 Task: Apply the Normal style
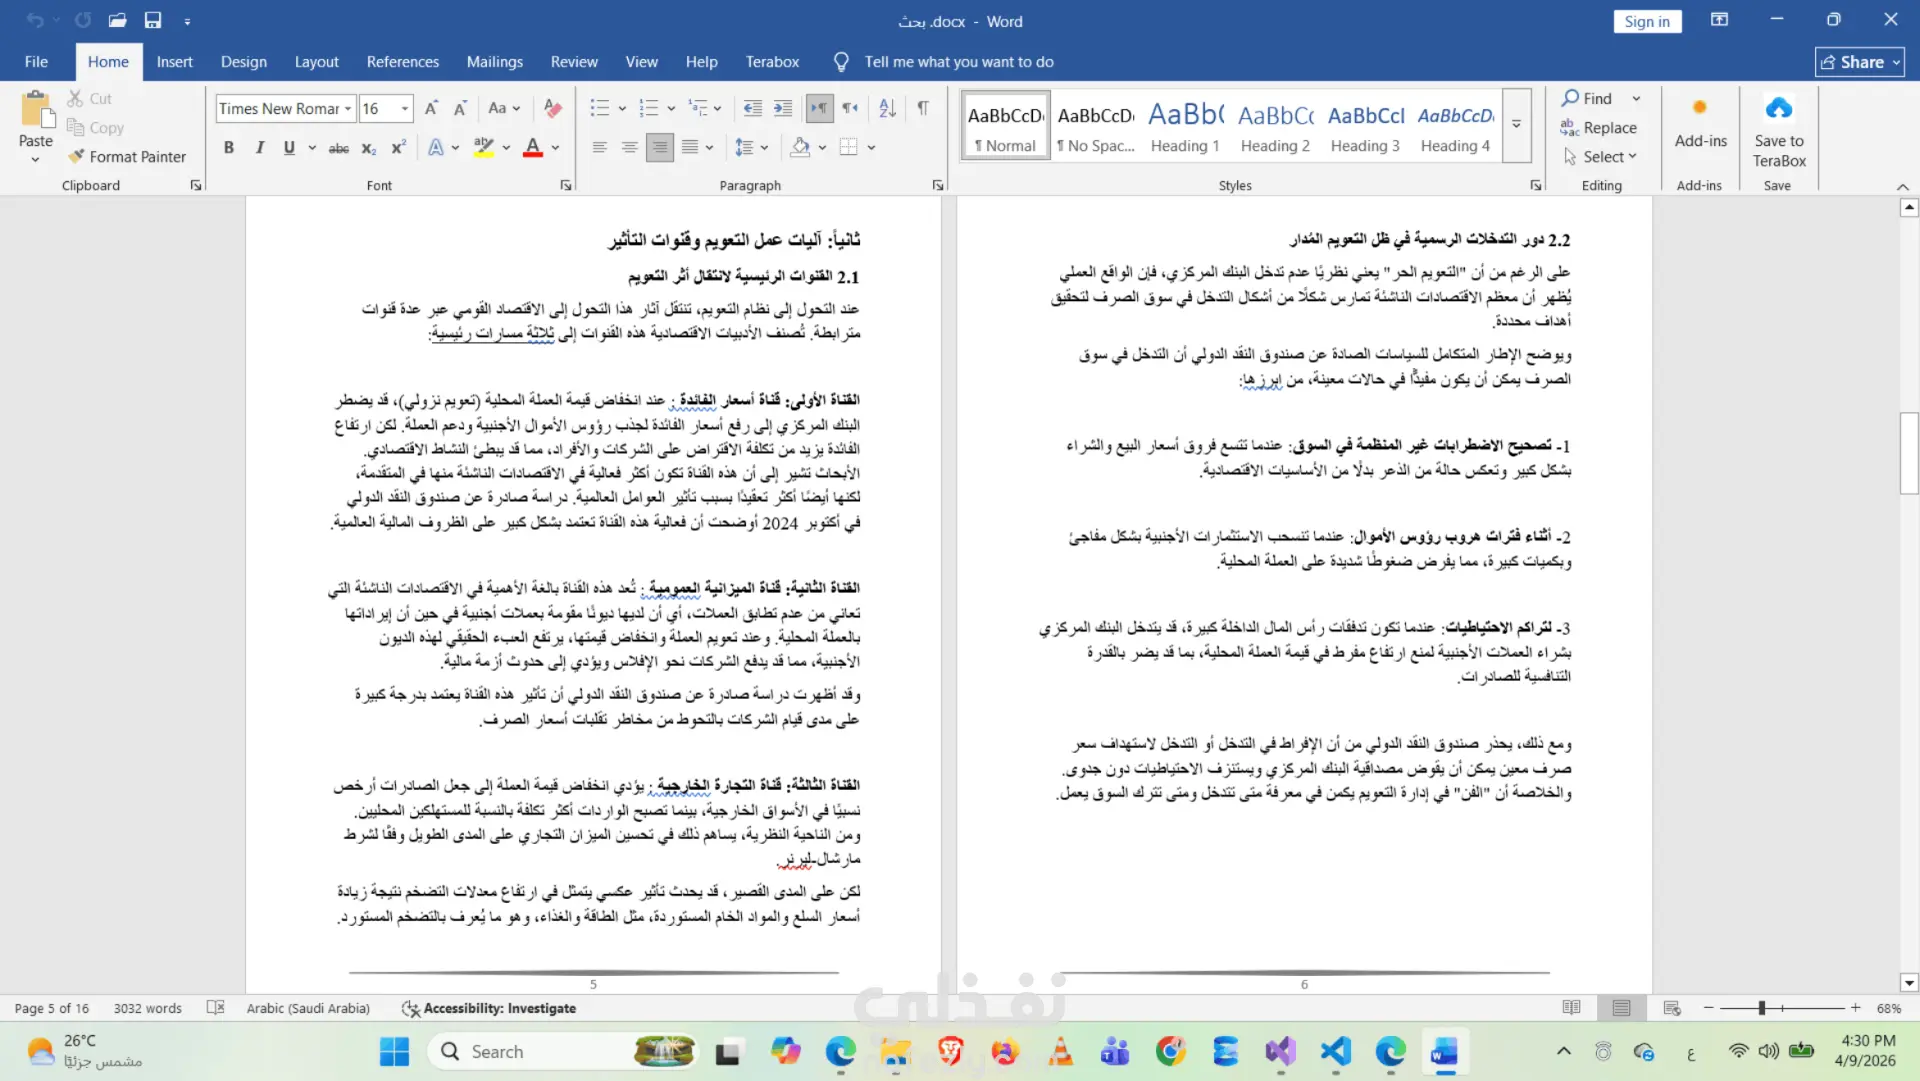coord(1005,126)
